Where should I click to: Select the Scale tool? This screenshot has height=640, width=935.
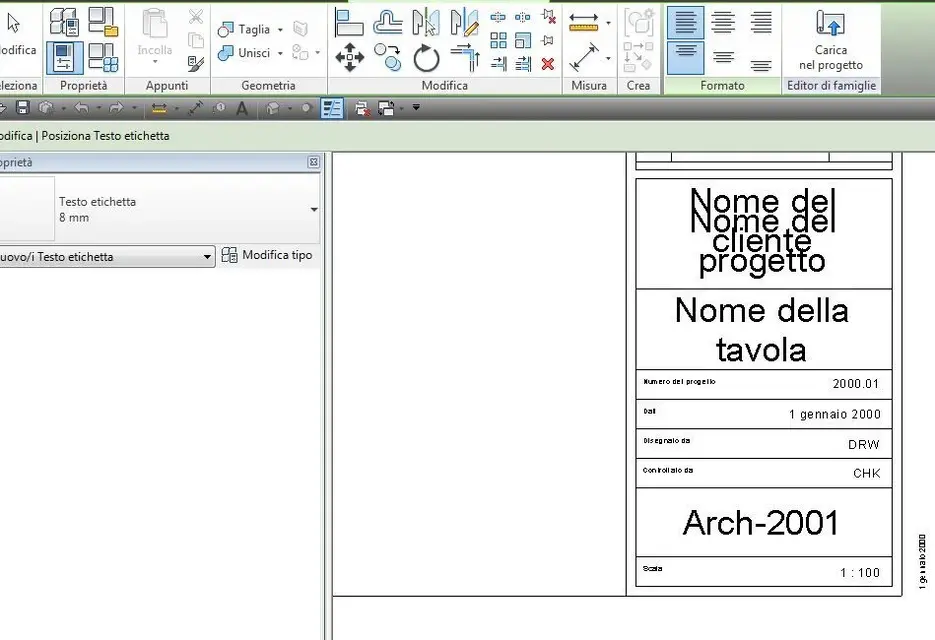point(522,41)
